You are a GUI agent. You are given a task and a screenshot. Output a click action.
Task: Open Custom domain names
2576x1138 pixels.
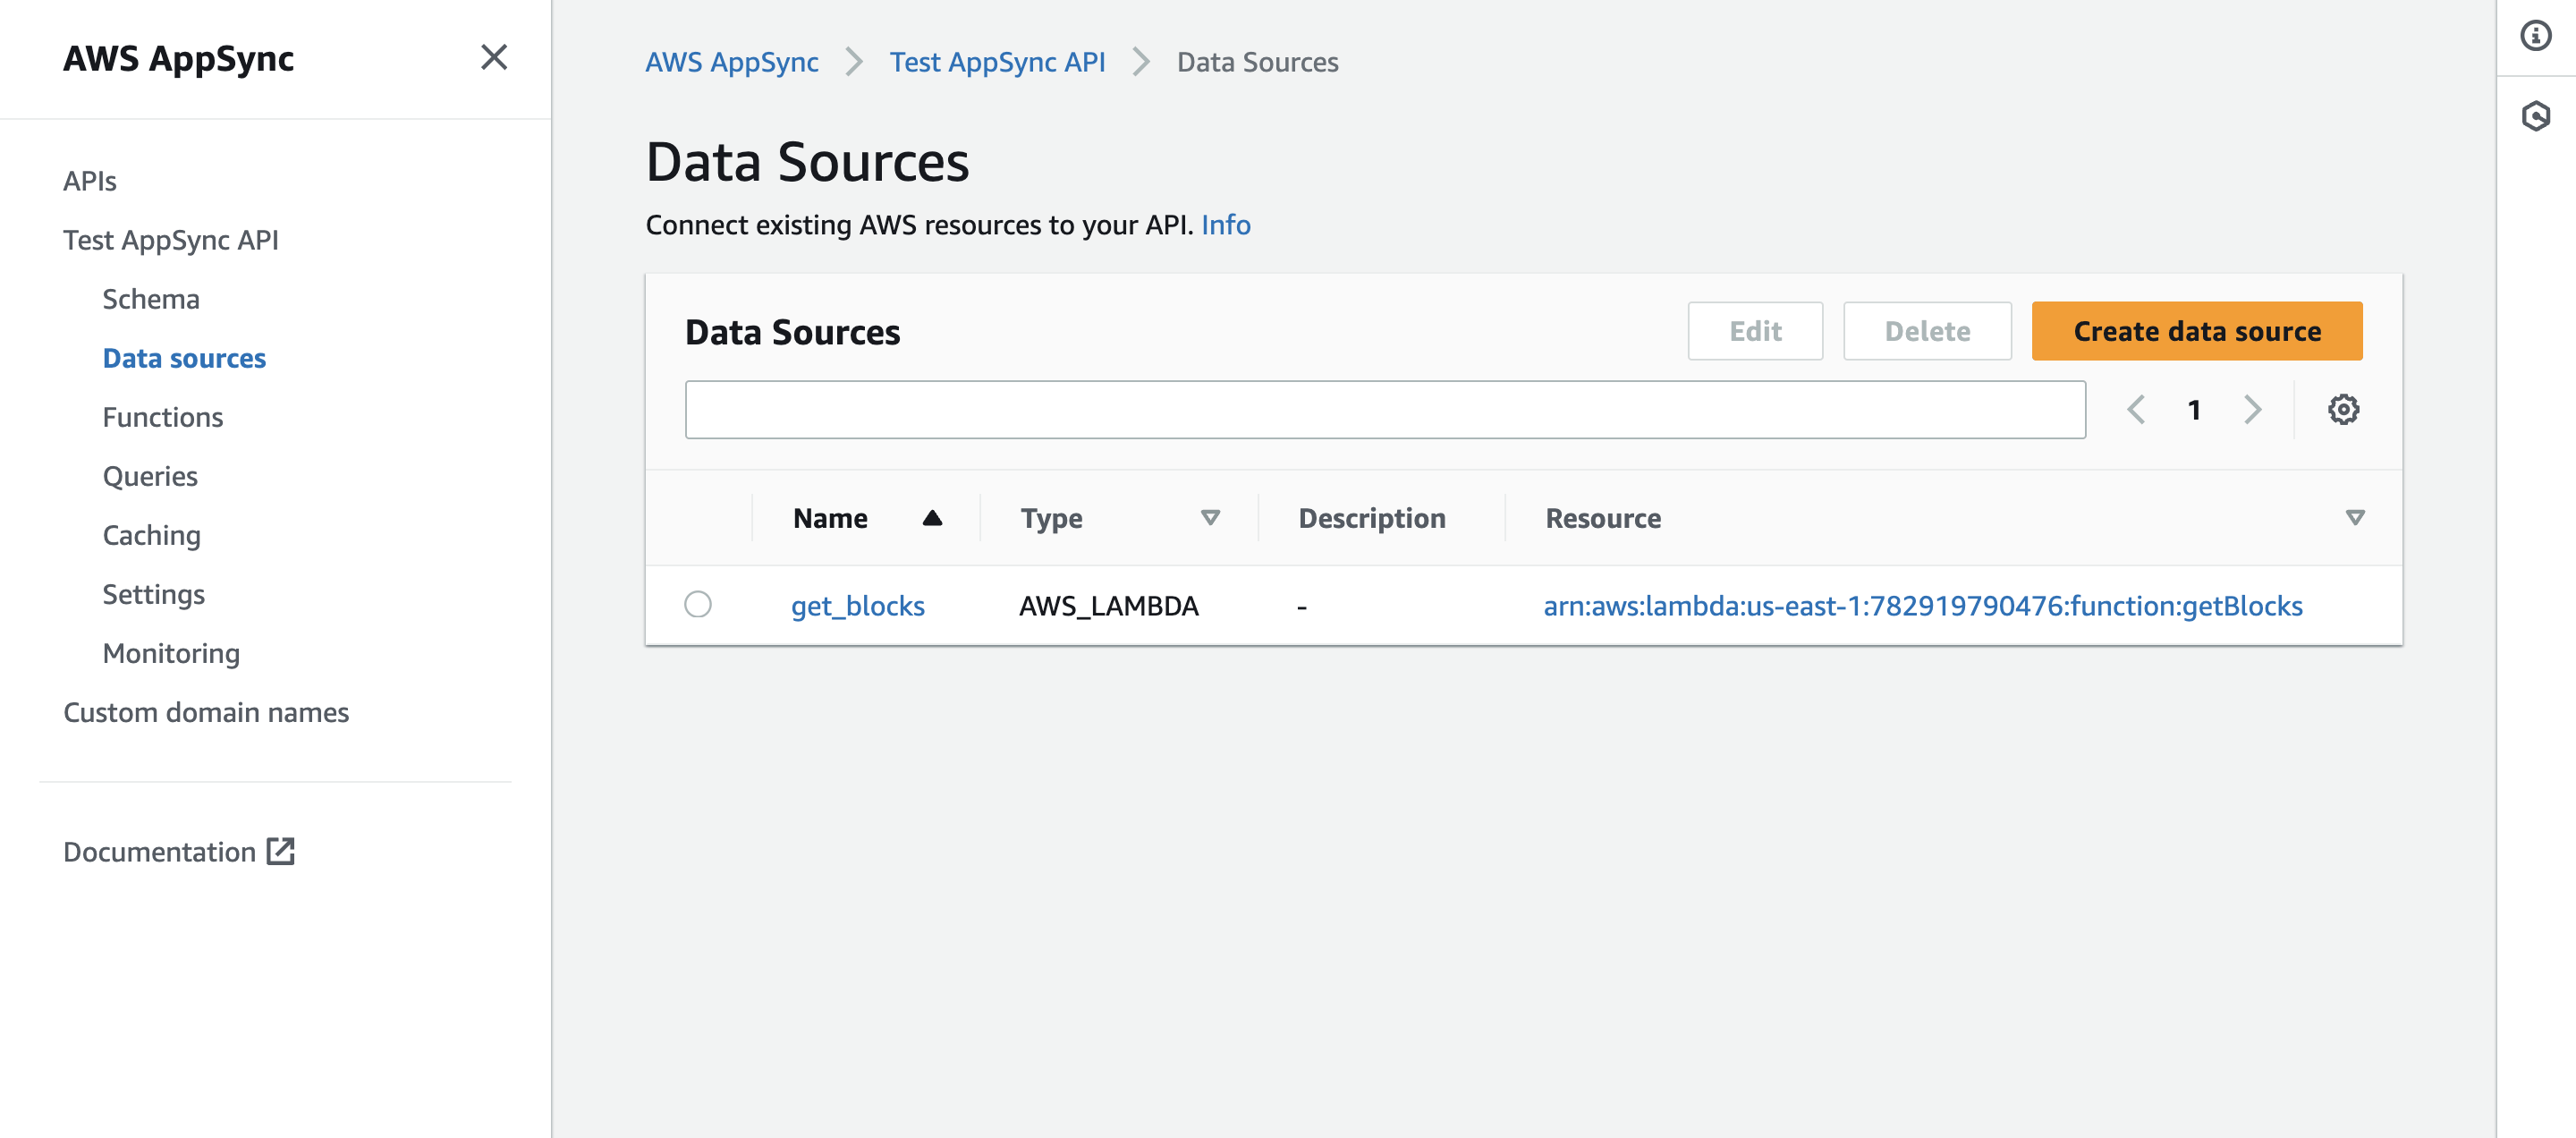206,712
